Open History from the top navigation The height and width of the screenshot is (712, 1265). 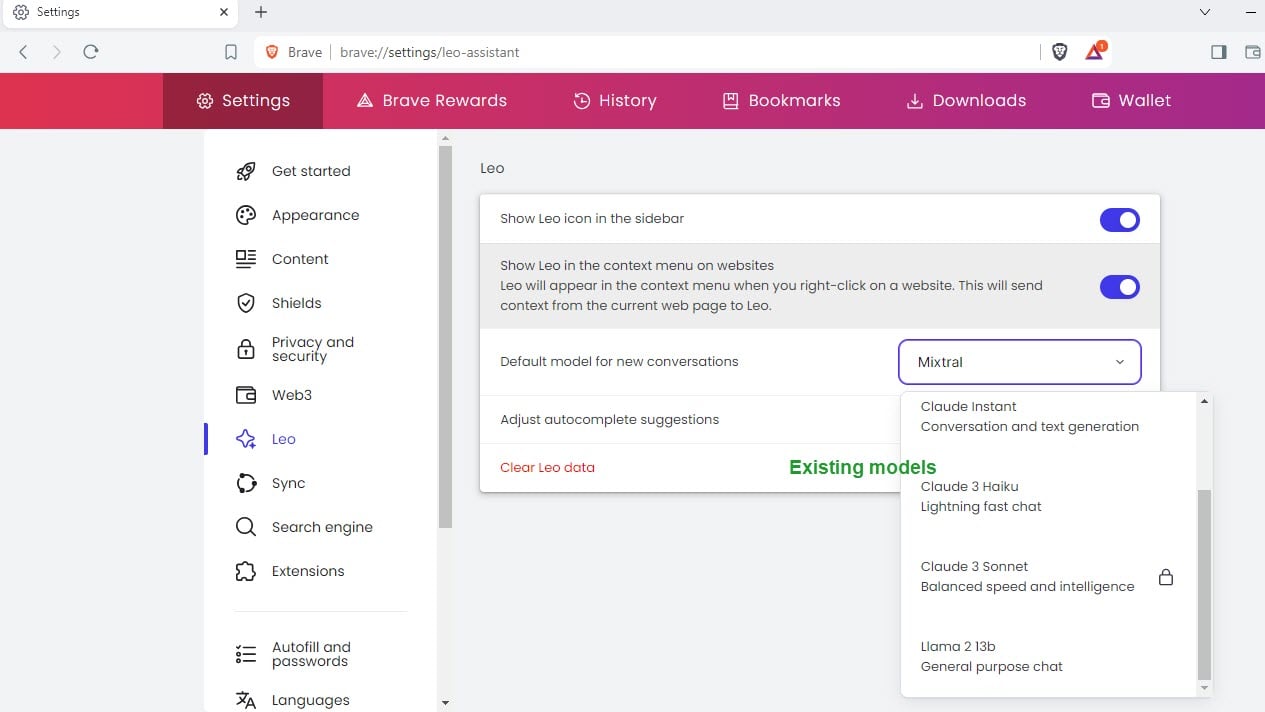615,101
